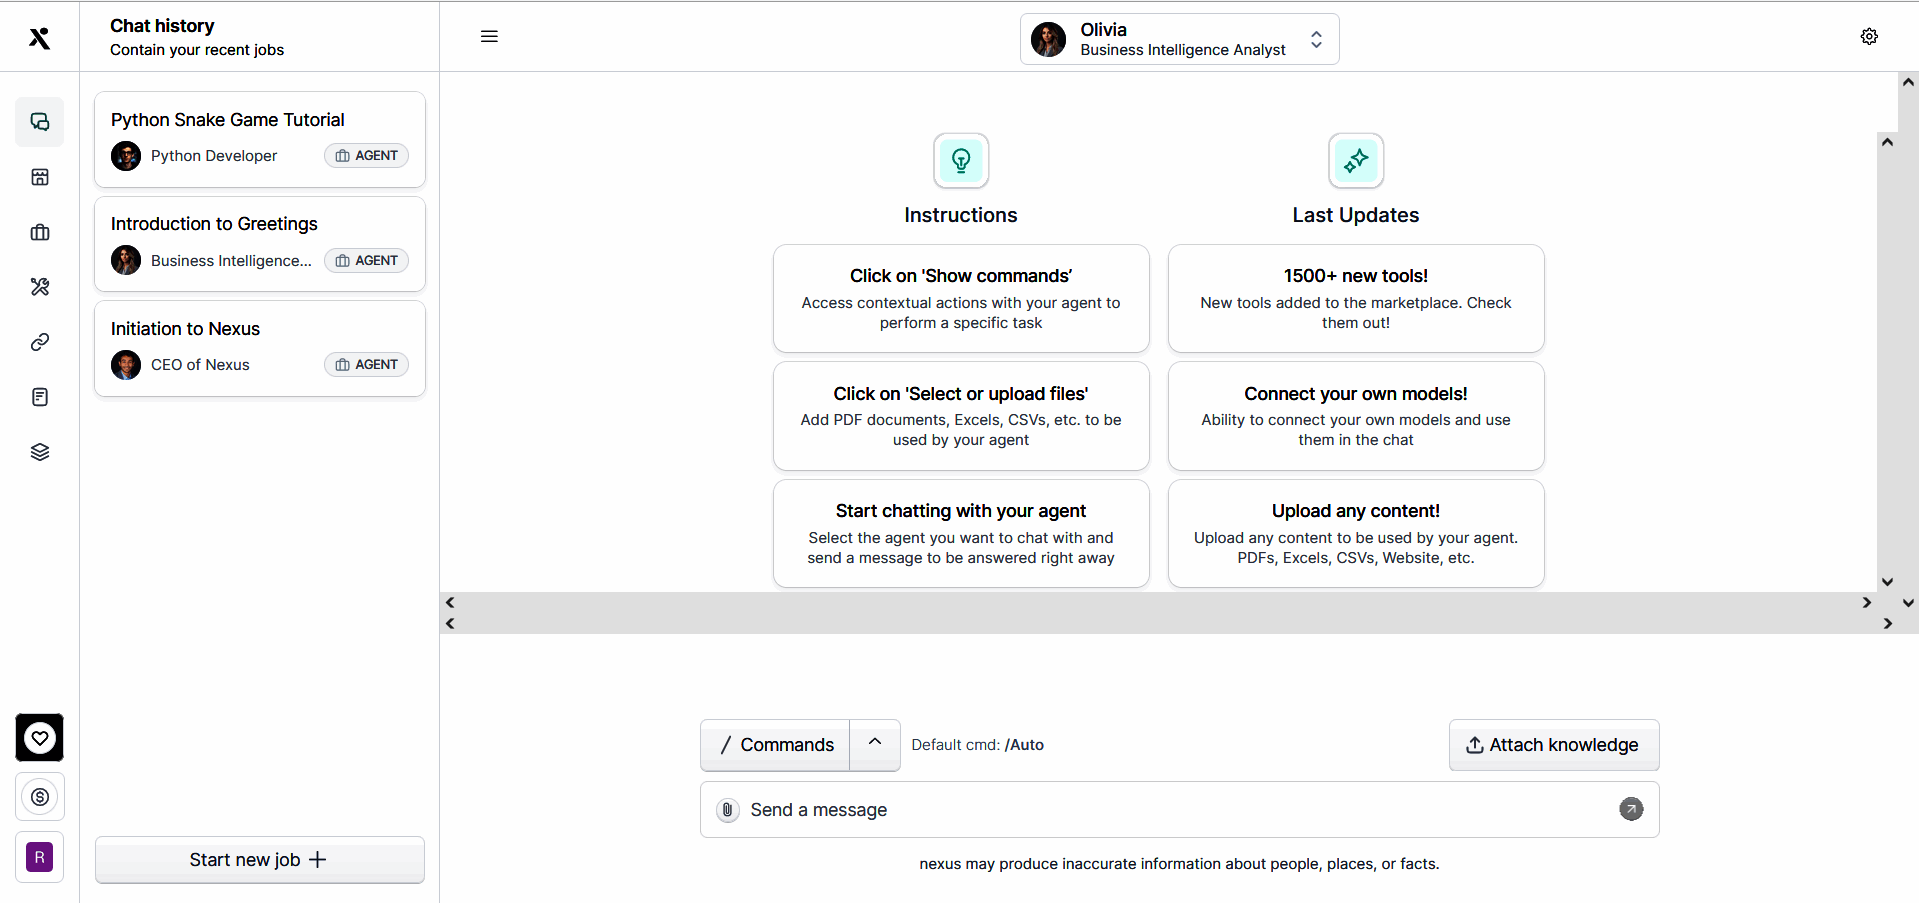
Task: Open the dollar credits icon in sidebar
Action: (x=40, y=797)
